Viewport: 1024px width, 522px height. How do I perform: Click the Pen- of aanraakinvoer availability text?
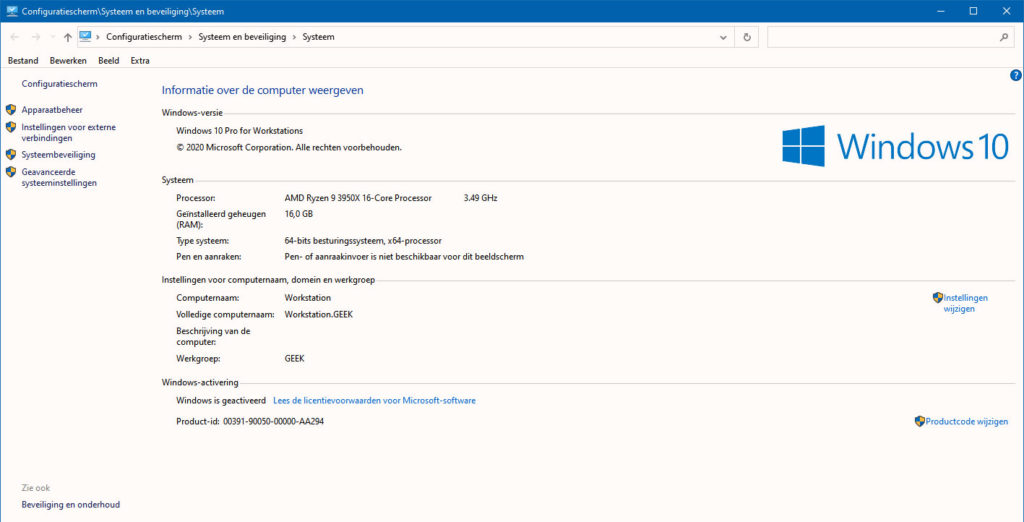(x=404, y=257)
